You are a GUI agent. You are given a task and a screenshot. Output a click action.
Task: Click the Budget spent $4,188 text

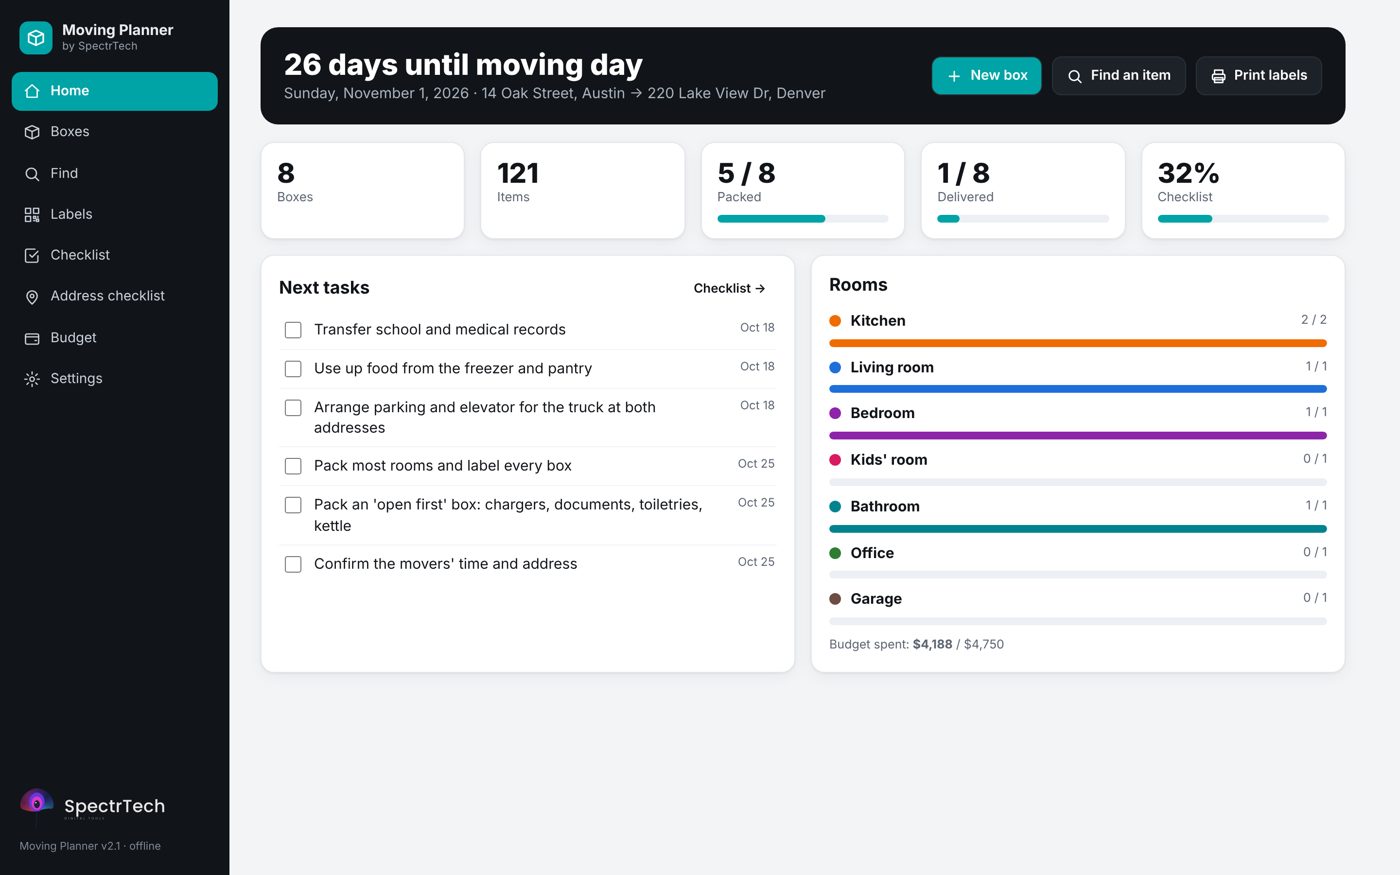tap(916, 645)
